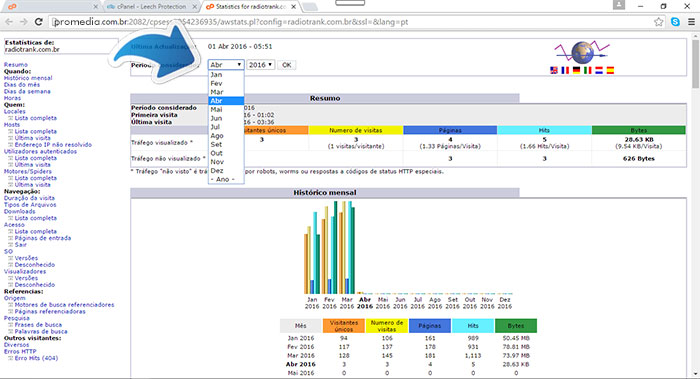The width and height of the screenshot is (700, 379).
Task: Open Frases de busca link
Action: tap(38, 325)
